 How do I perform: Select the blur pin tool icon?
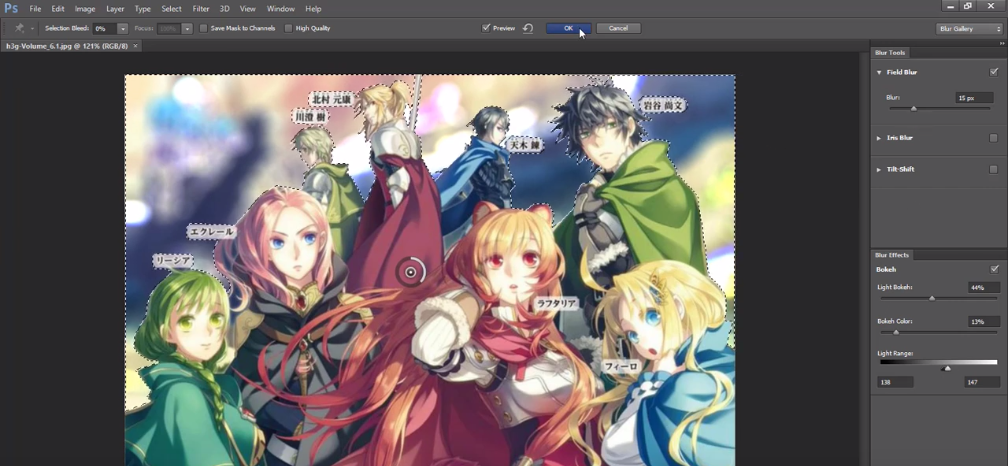pos(19,28)
